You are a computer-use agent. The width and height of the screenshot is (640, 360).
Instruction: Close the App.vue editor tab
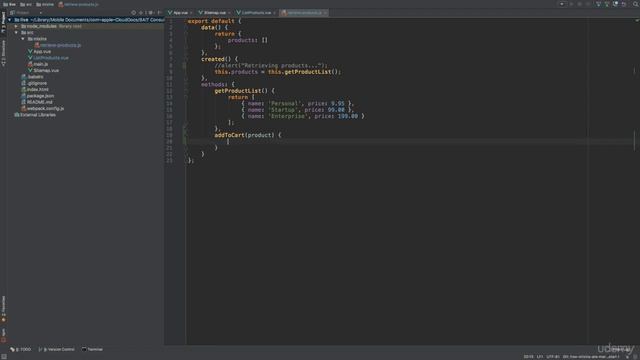point(191,13)
